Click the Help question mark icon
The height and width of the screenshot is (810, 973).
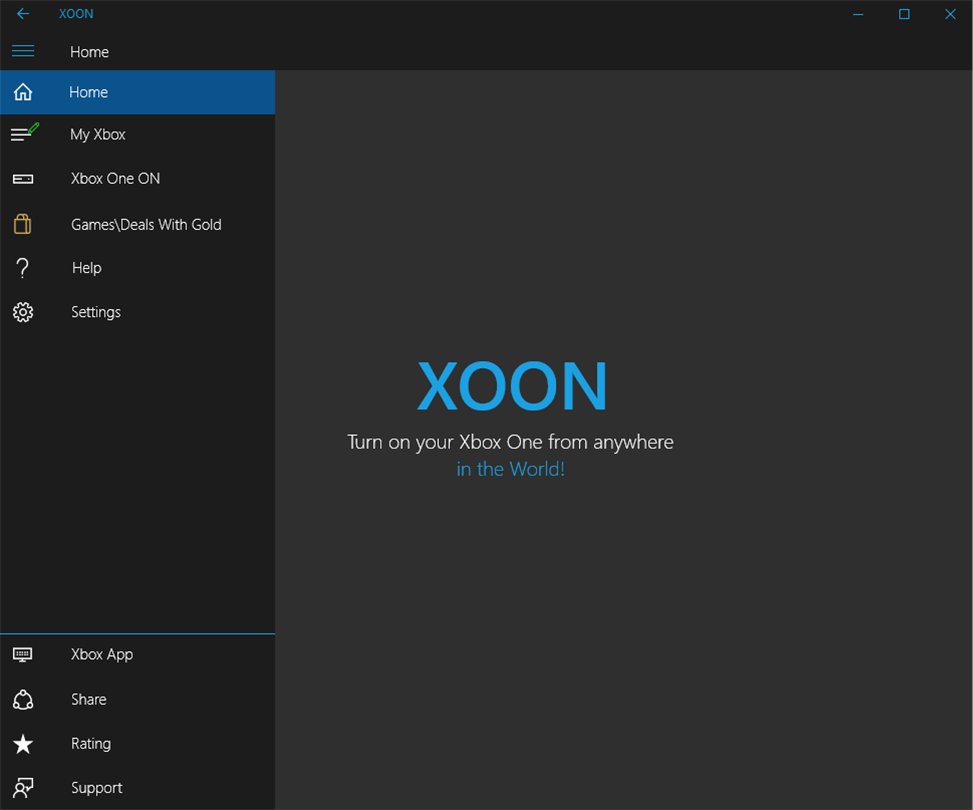(22, 268)
